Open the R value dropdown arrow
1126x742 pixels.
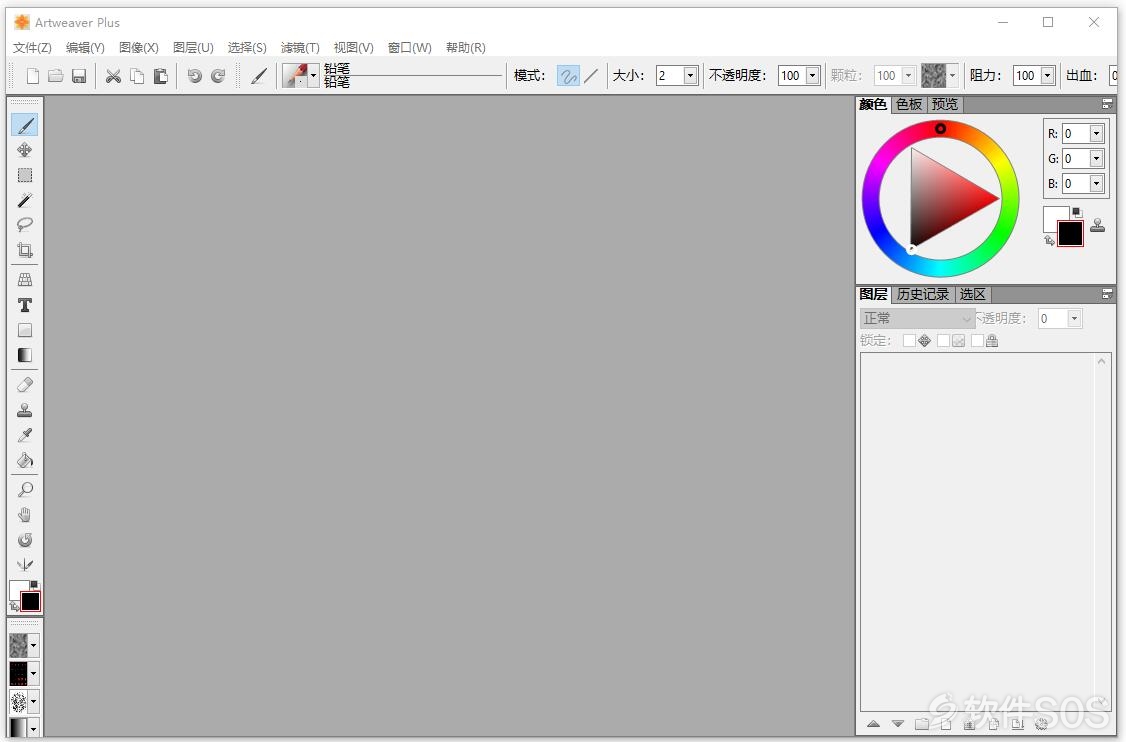pyautogui.click(x=1096, y=134)
